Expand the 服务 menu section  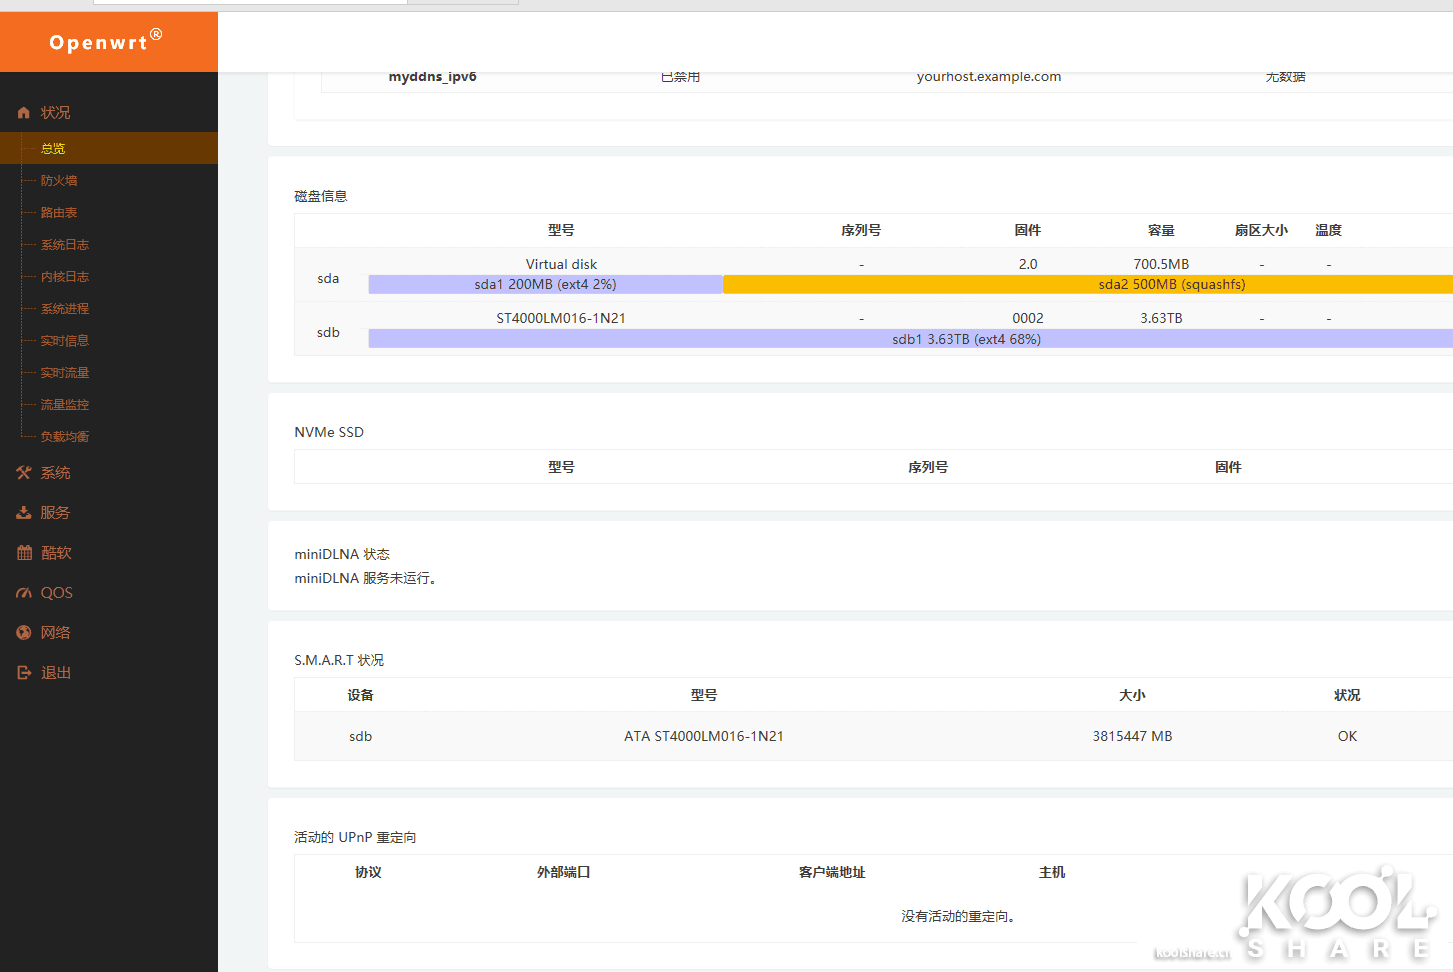(56, 513)
